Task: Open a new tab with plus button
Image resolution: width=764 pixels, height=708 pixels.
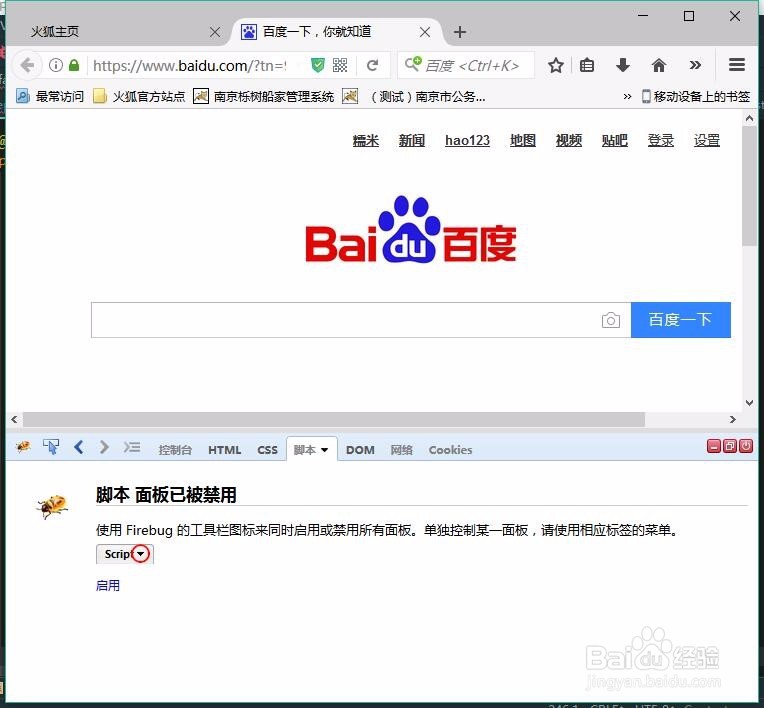Action: tap(459, 32)
